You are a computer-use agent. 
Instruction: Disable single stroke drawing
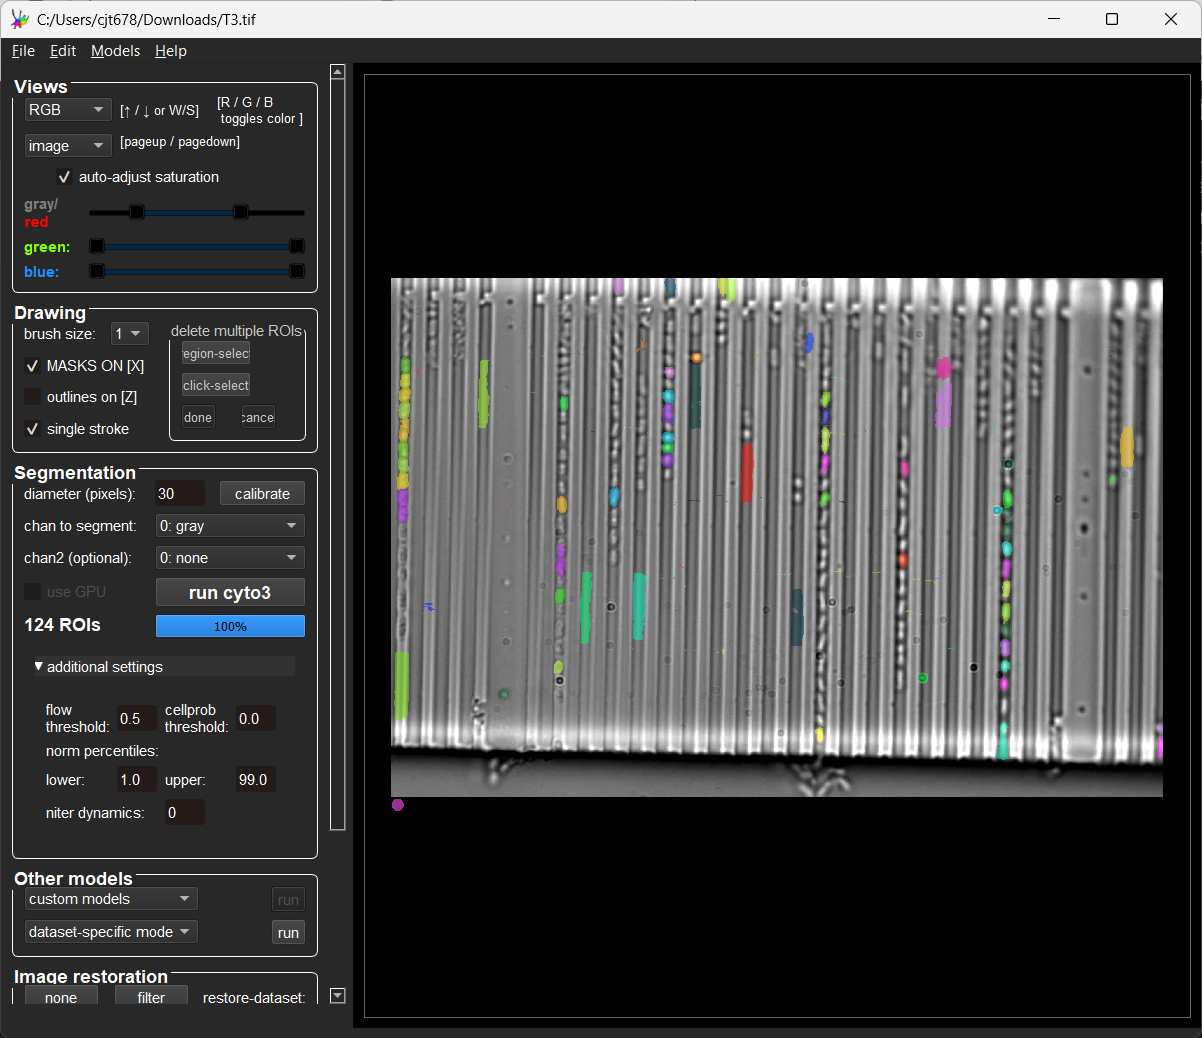click(x=33, y=429)
